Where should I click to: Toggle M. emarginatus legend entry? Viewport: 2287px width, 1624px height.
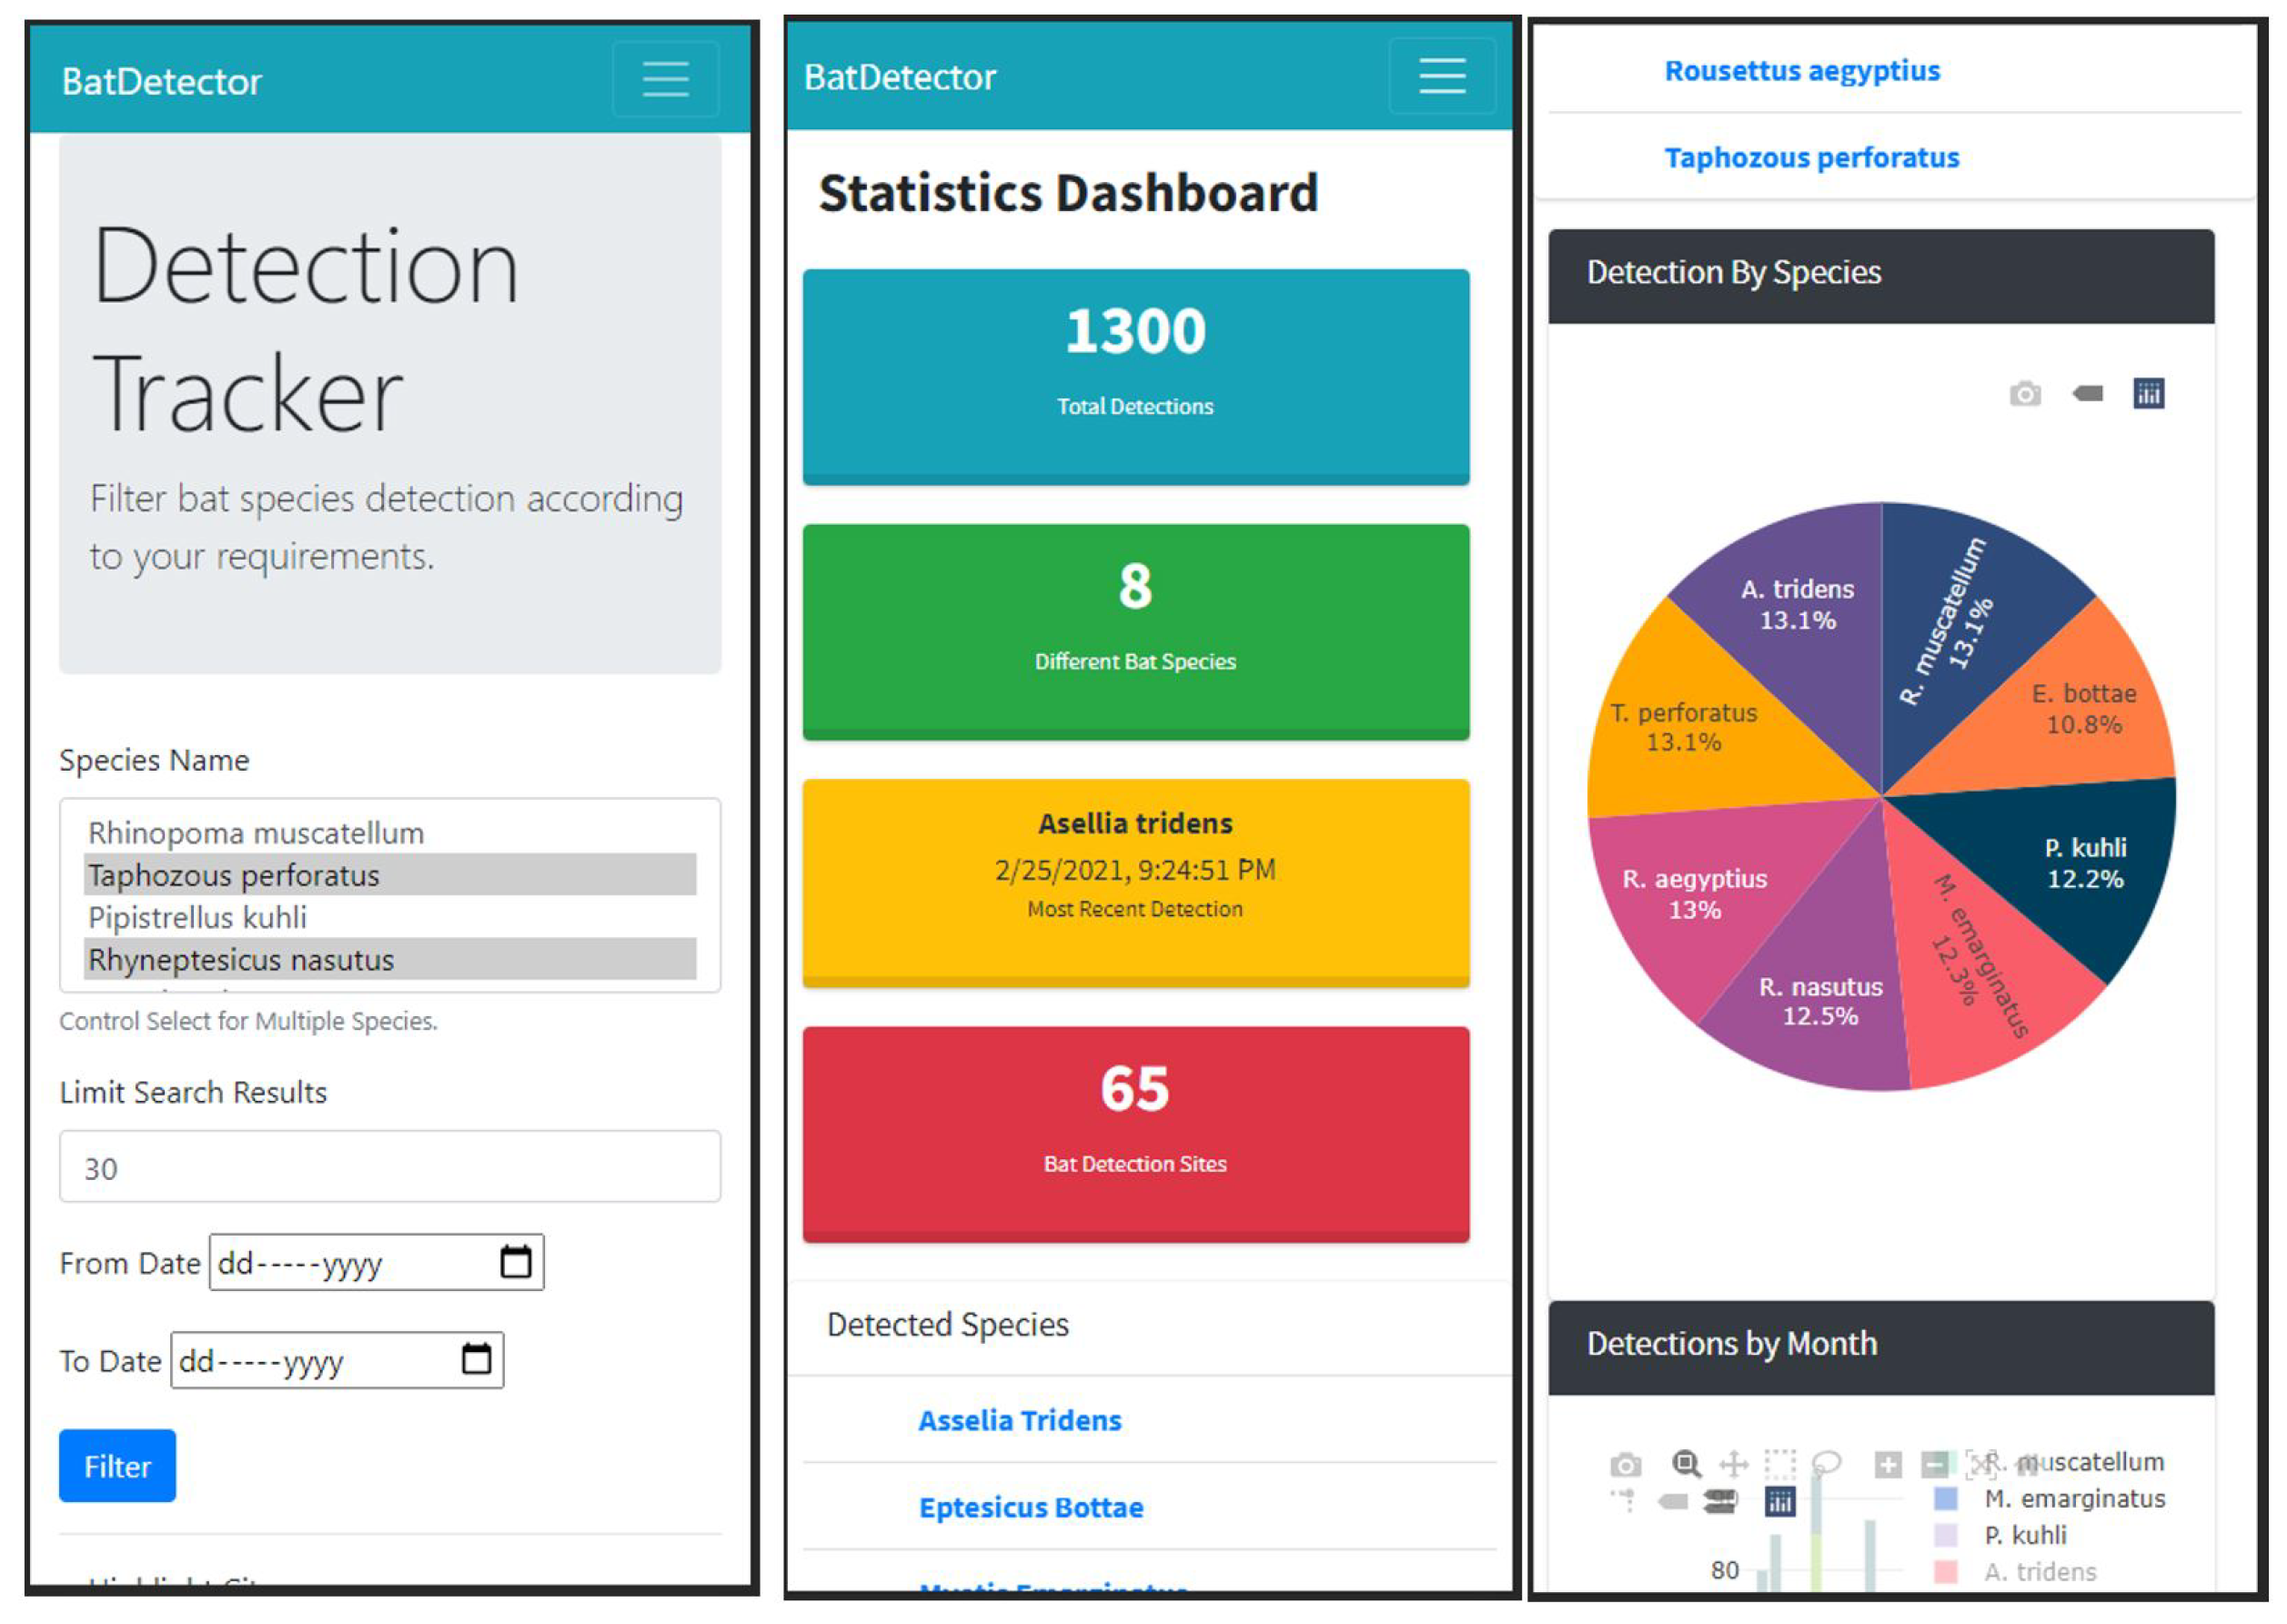pyautogui.click(x=2074, y=1498)
